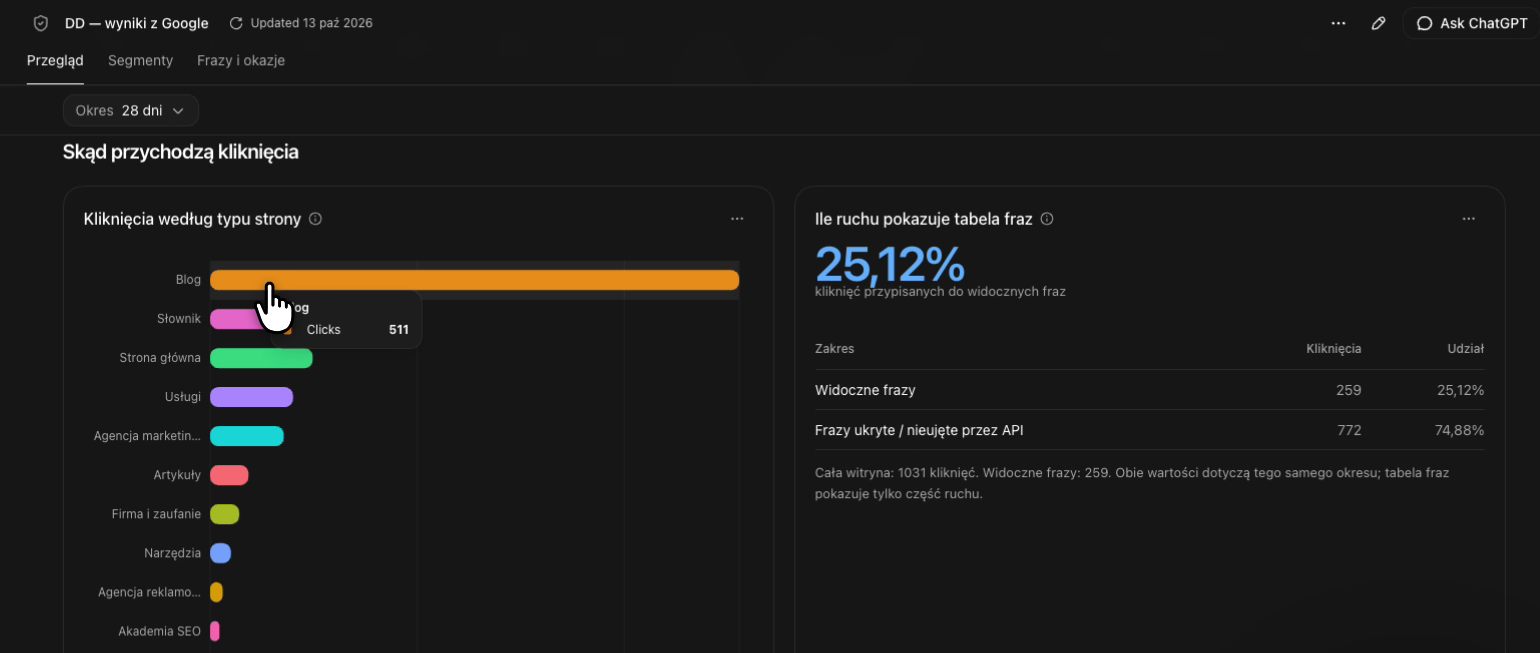Click the green Strona główna bar

(x=261, y=358)
